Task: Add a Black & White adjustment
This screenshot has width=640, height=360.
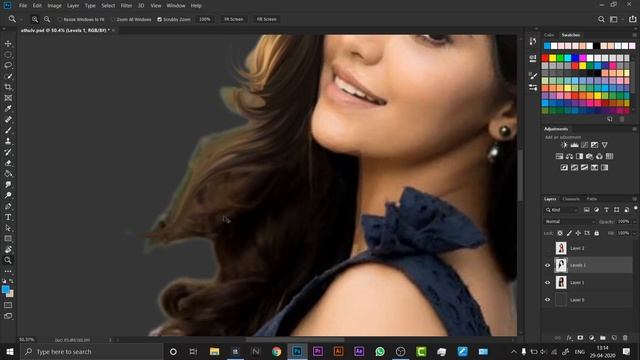Action: (580, 156)
